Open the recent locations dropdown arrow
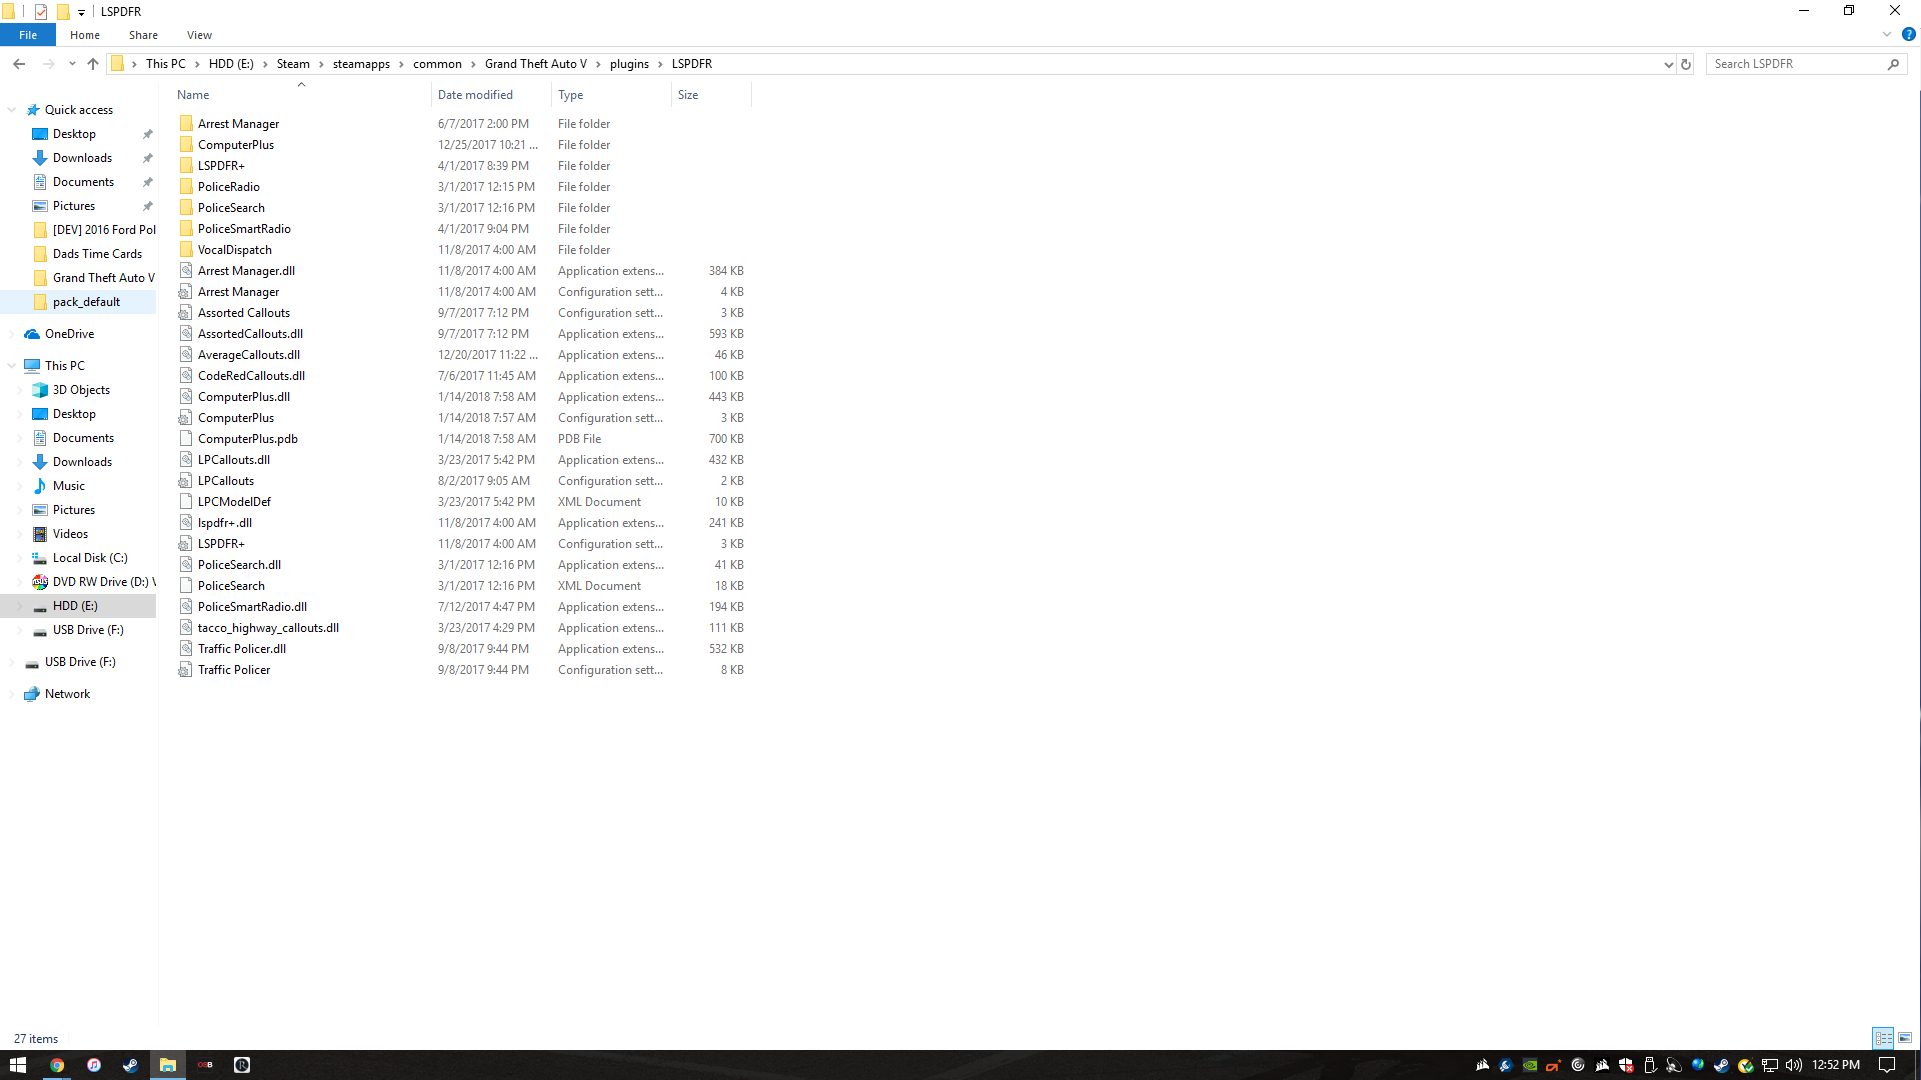Screen dimensions: 1921x1080 tap(72, 64)
